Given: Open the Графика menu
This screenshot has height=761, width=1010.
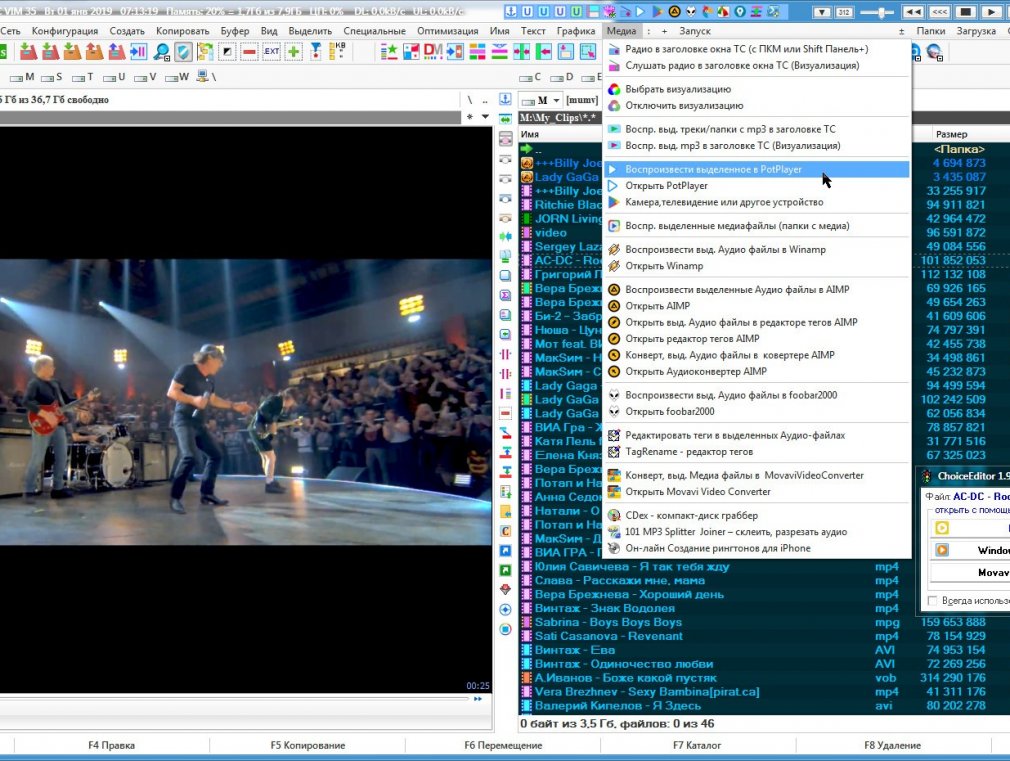Looking at the screenshot, I should (x=576, y=31).
